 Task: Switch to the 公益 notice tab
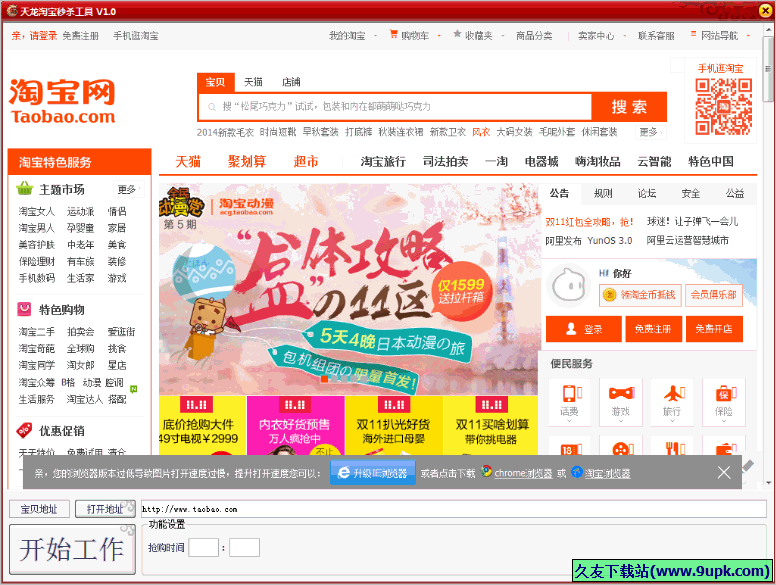tap(735, 193)
